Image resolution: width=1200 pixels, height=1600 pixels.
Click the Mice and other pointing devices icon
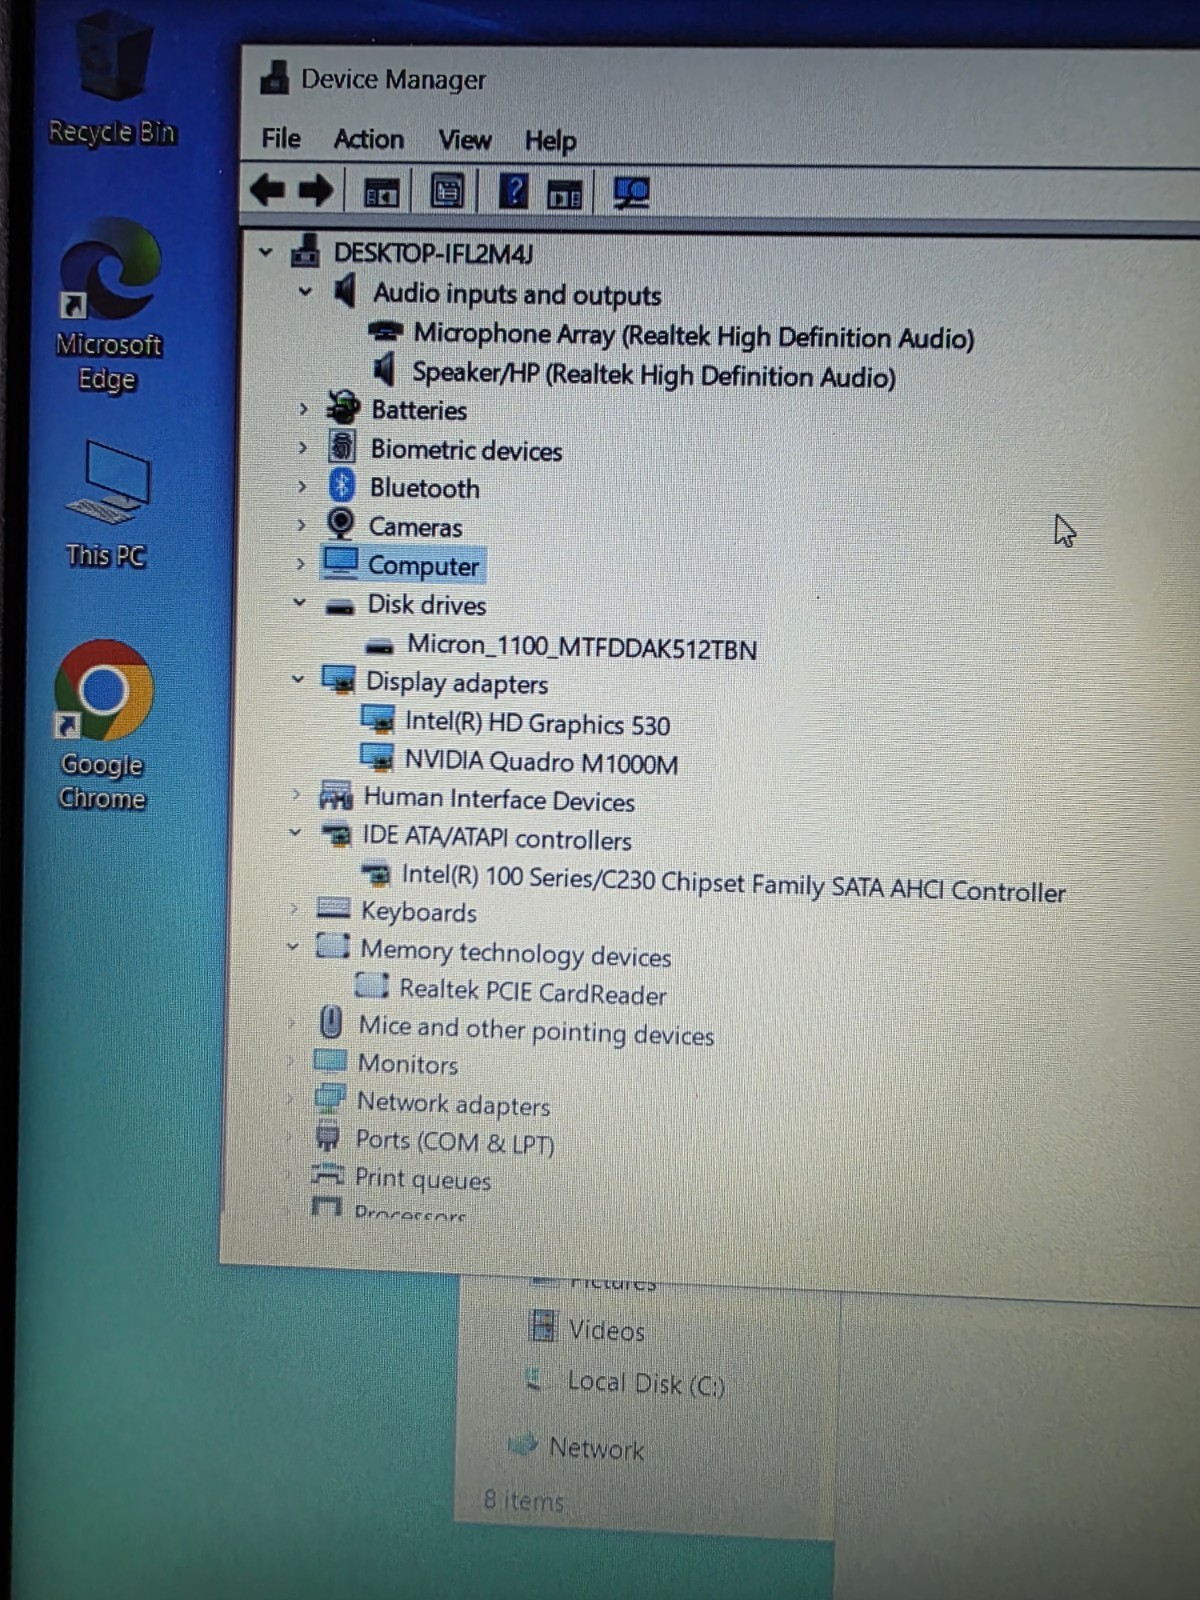tap(331, 1022)
